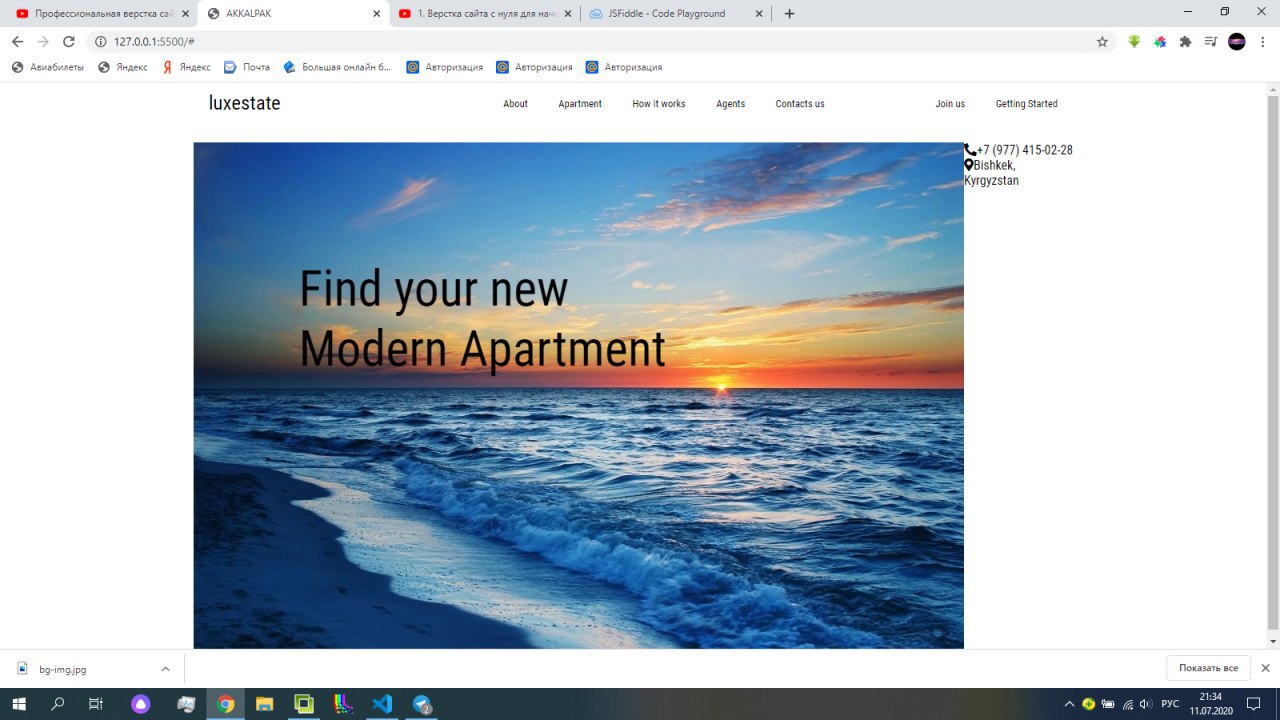Click the map pin icon beside Bishkek

[969, 165]
